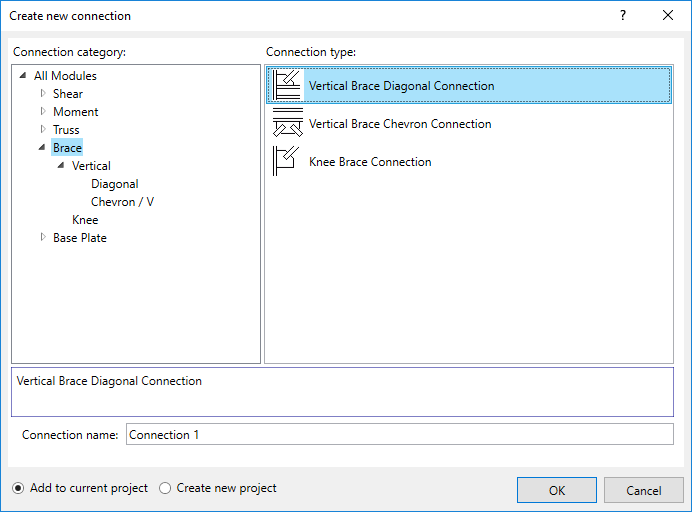692x512 pixels.
Task: Select the Diagonal tree item
Action: (x=114, y=184)
